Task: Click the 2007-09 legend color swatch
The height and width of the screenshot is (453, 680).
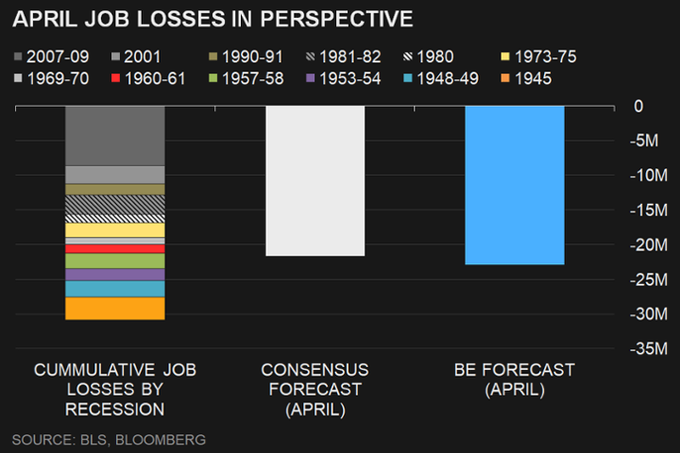Action: [x=22, y=56]
